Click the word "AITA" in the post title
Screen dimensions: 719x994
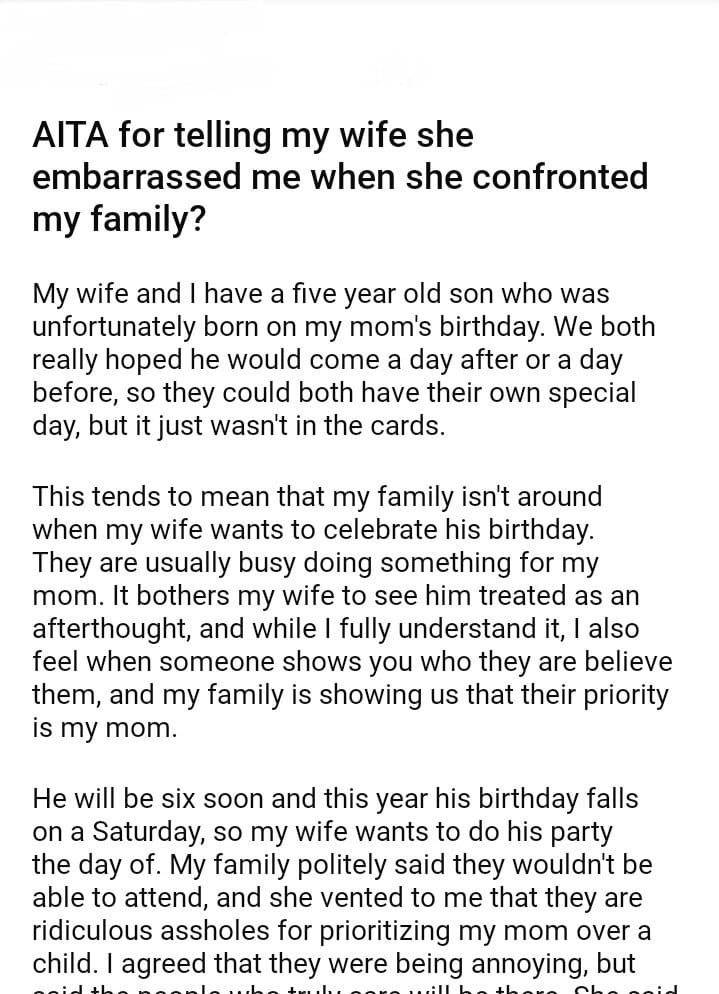coord(68,135)
